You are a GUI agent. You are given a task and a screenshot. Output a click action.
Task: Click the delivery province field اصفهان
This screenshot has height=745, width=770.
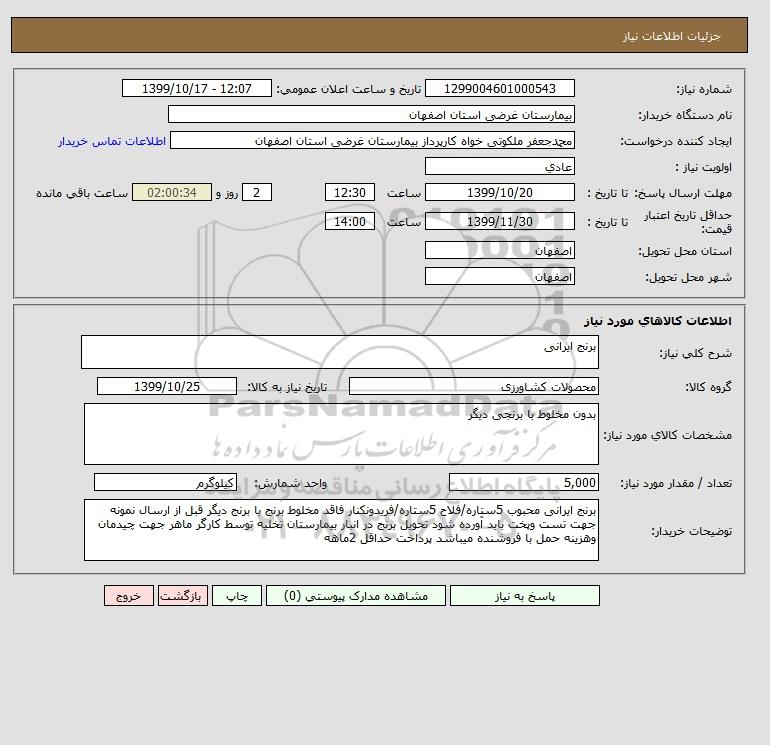coord(499,250)
